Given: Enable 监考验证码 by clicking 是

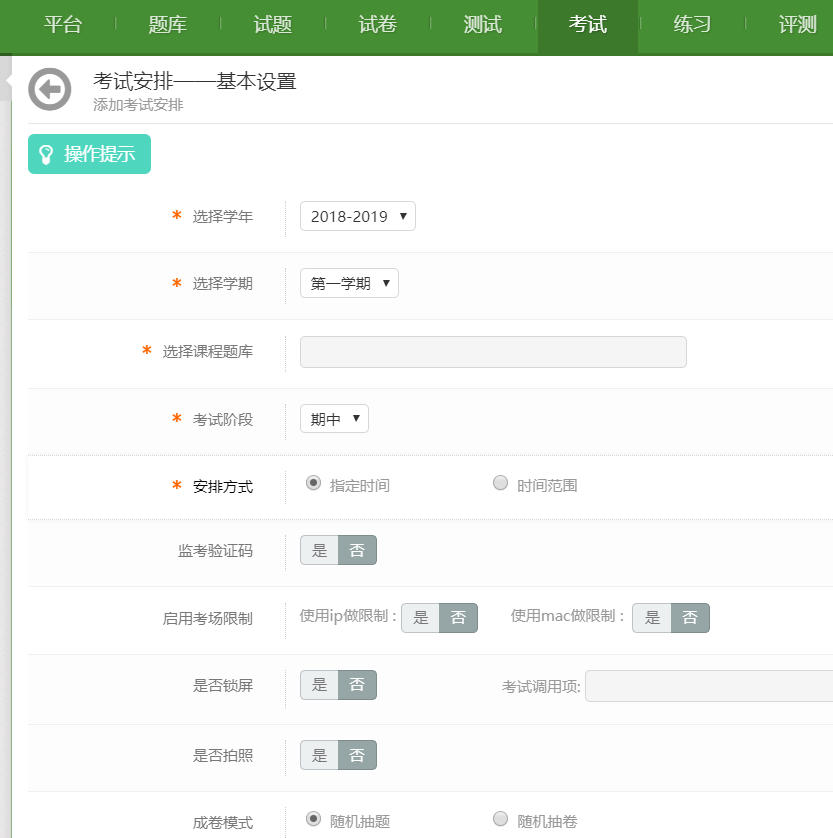Looking at the screenshot, I should coord(320,551).
